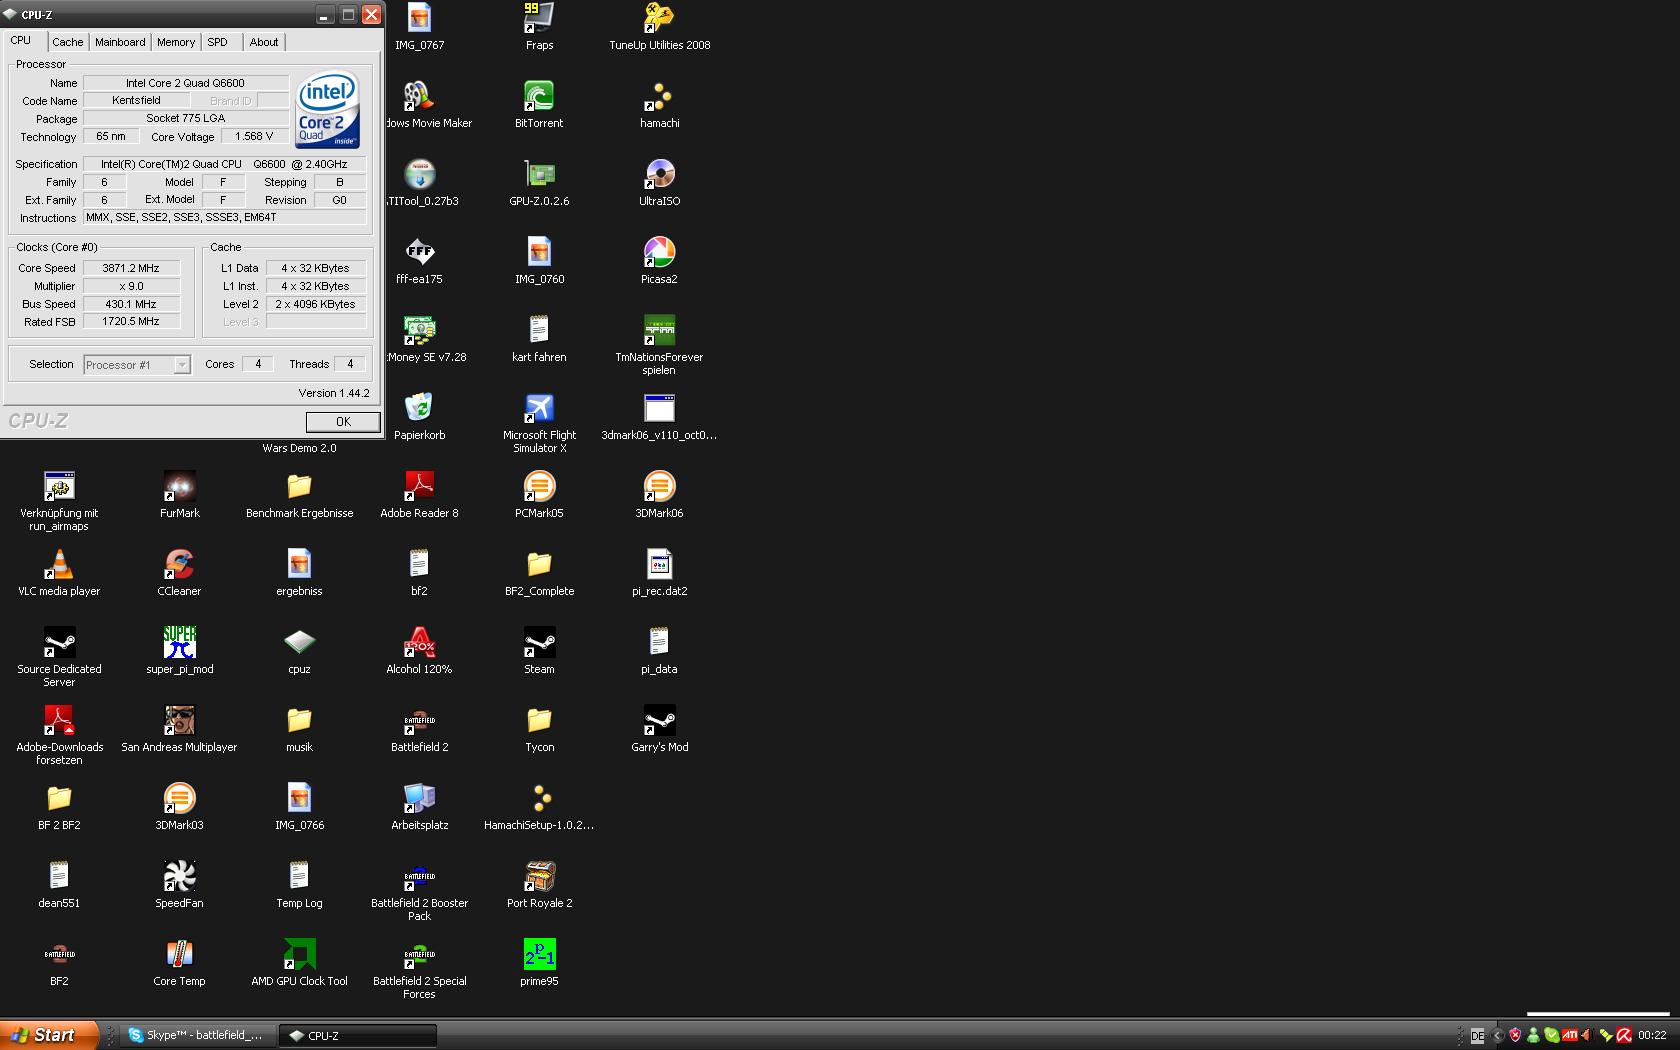Select the Battlefield 2 desktop icon
Image resolution: width=1680 pixels, height=1050 pixels.
pos(419,729)
